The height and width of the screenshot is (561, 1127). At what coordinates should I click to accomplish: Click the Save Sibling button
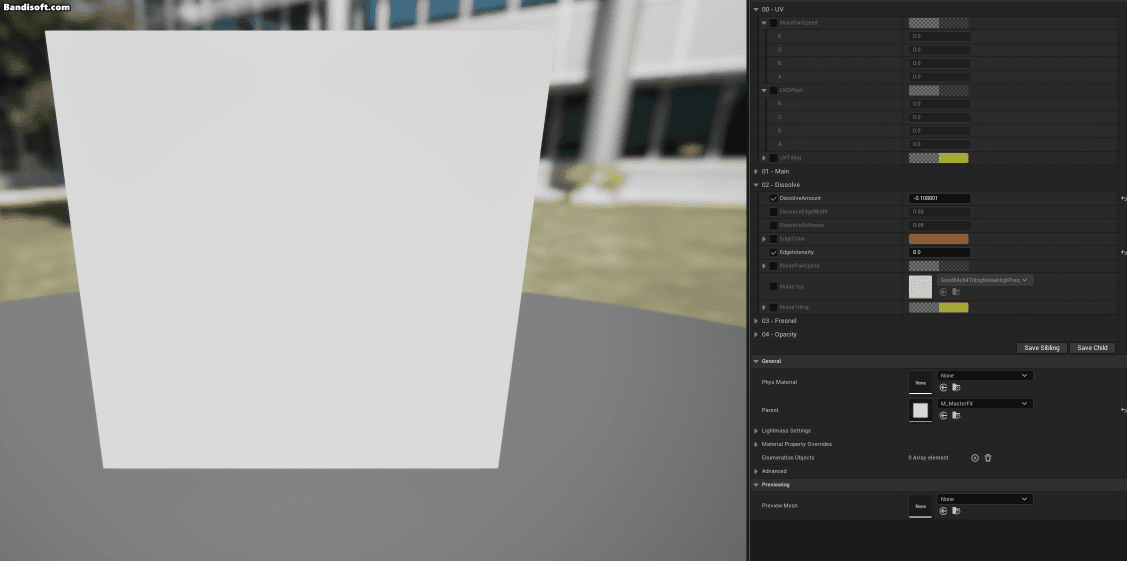pyautogui.click(x=1041, y=348)
